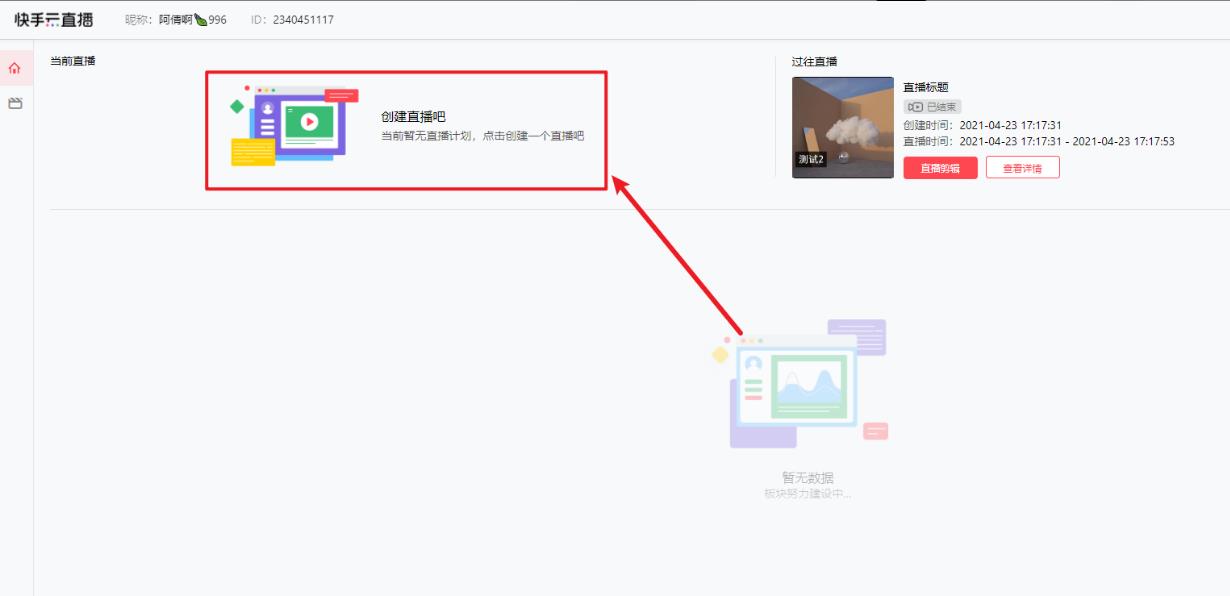Open the home icon in sidebar

[x=14, y=69]
